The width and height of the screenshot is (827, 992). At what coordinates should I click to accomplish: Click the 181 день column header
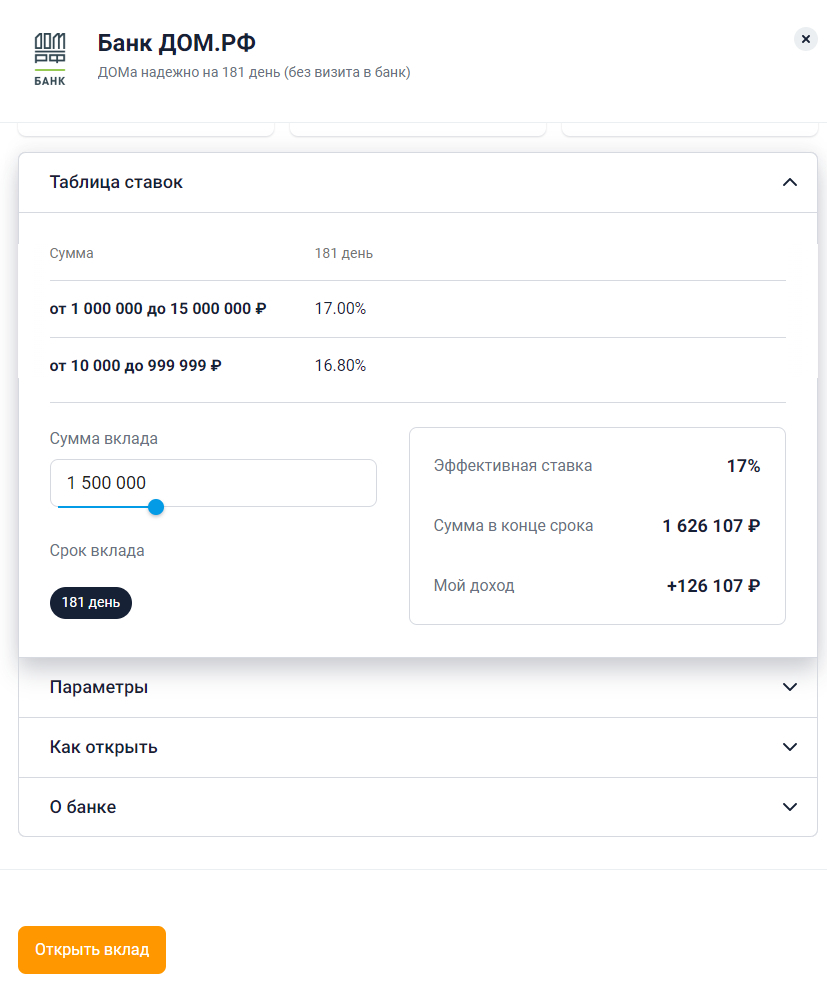point(344,253)
